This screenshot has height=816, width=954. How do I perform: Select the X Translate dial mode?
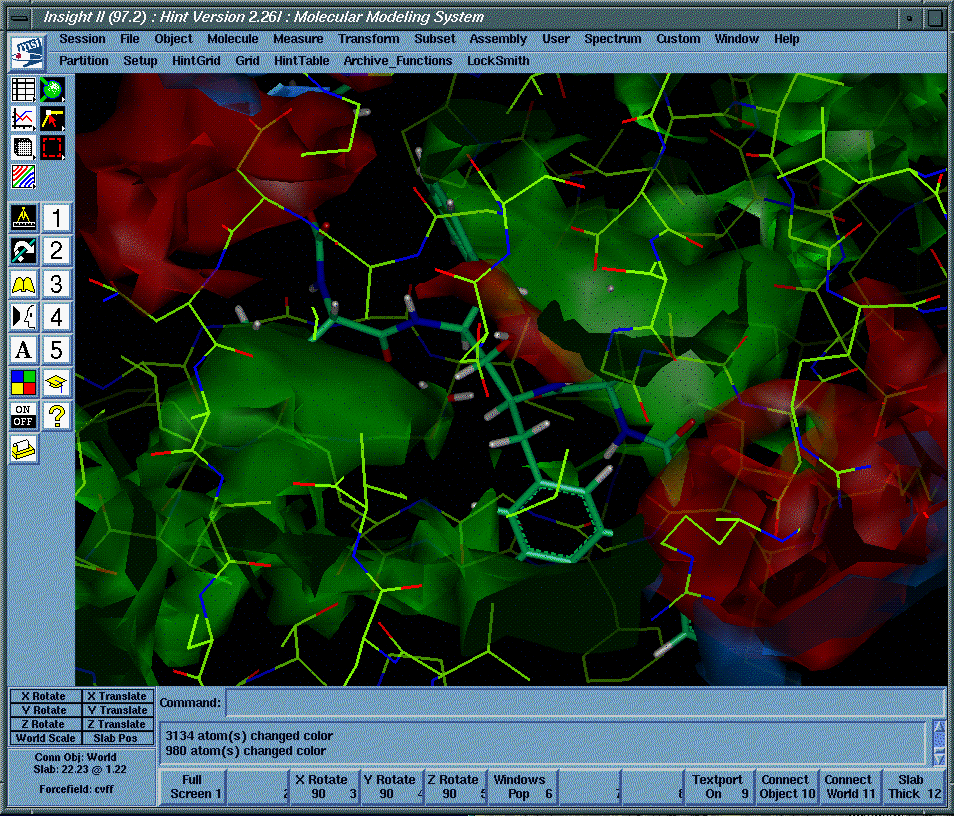[117, 696]
